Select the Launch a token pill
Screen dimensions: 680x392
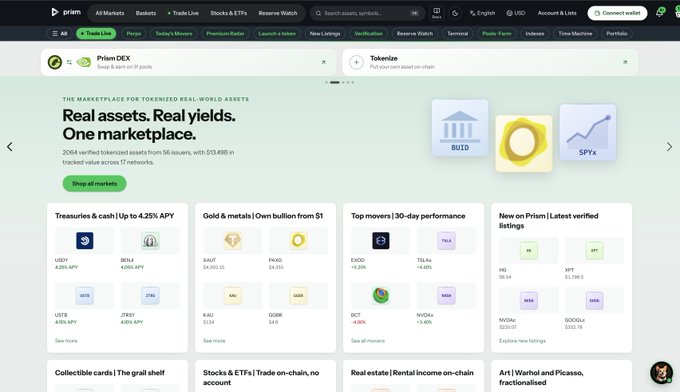click(x=277, y=33)
